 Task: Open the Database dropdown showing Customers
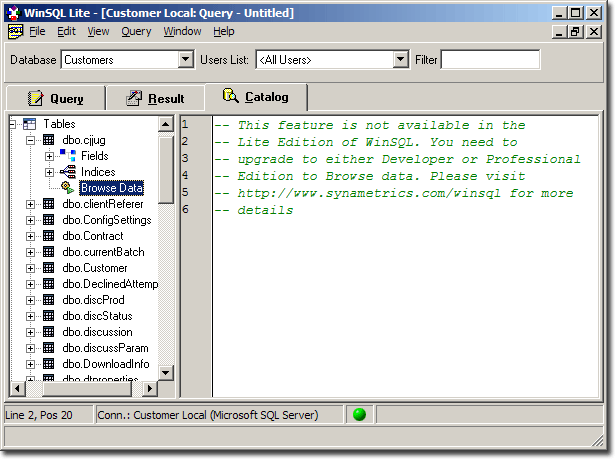click(185, 60)
